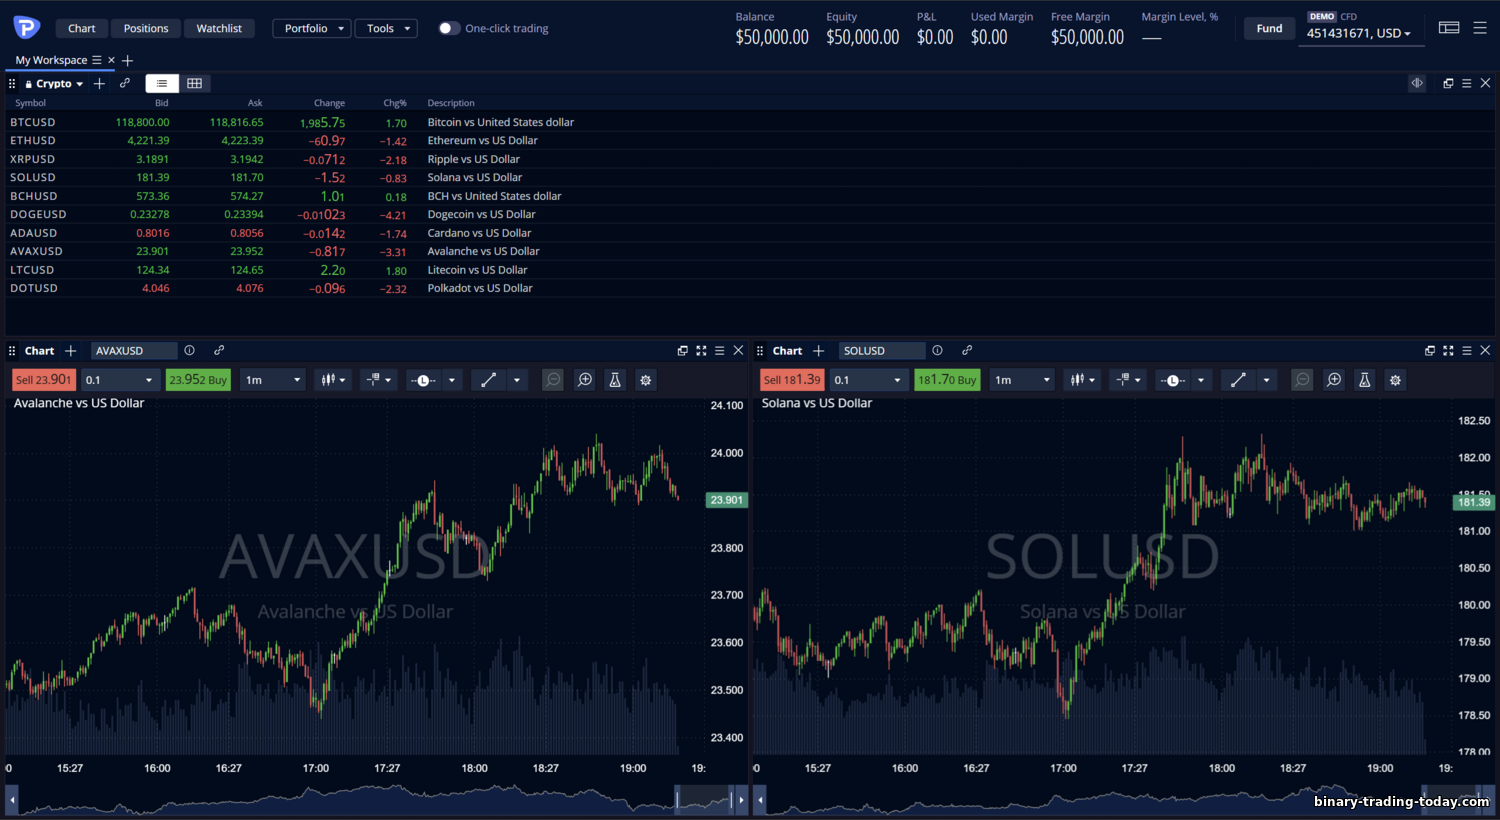This screenshot has width=1500, height=820.
Task: Switch watchlist to list view
Action: click(x=162, y=84)
